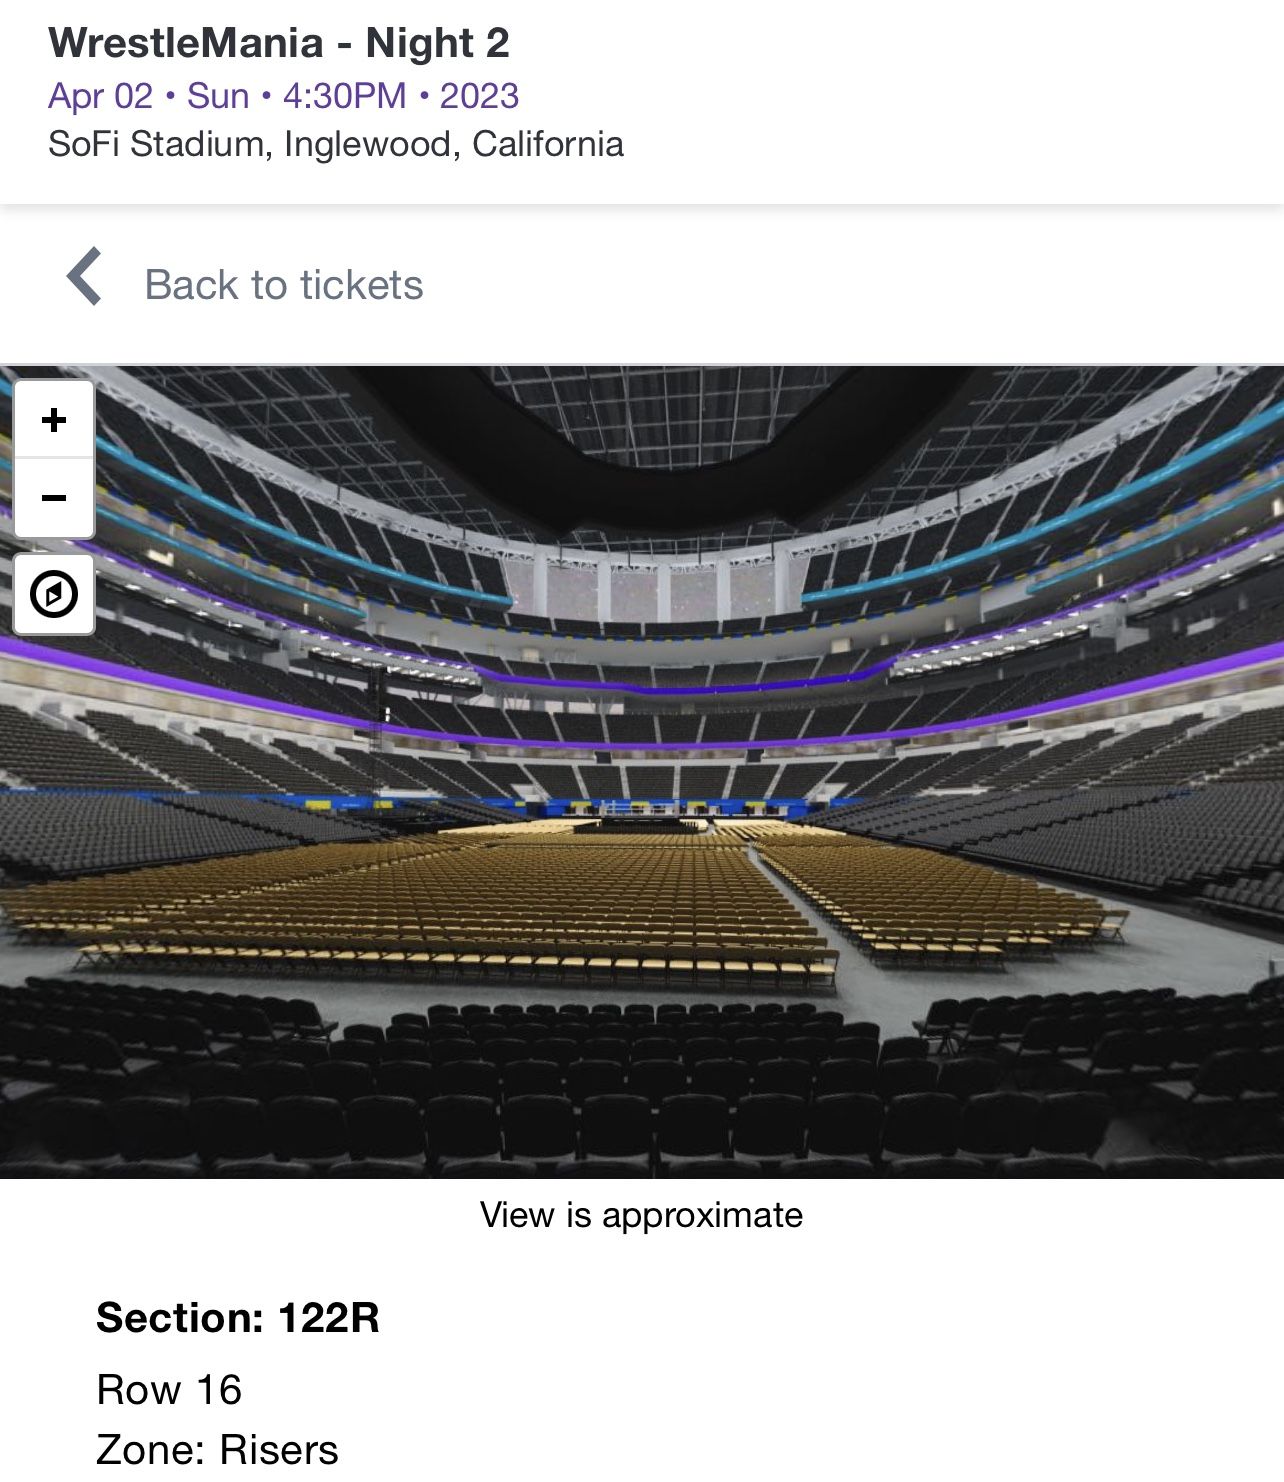Click the WrestleMania - Night 2 event title

(280, 42)
